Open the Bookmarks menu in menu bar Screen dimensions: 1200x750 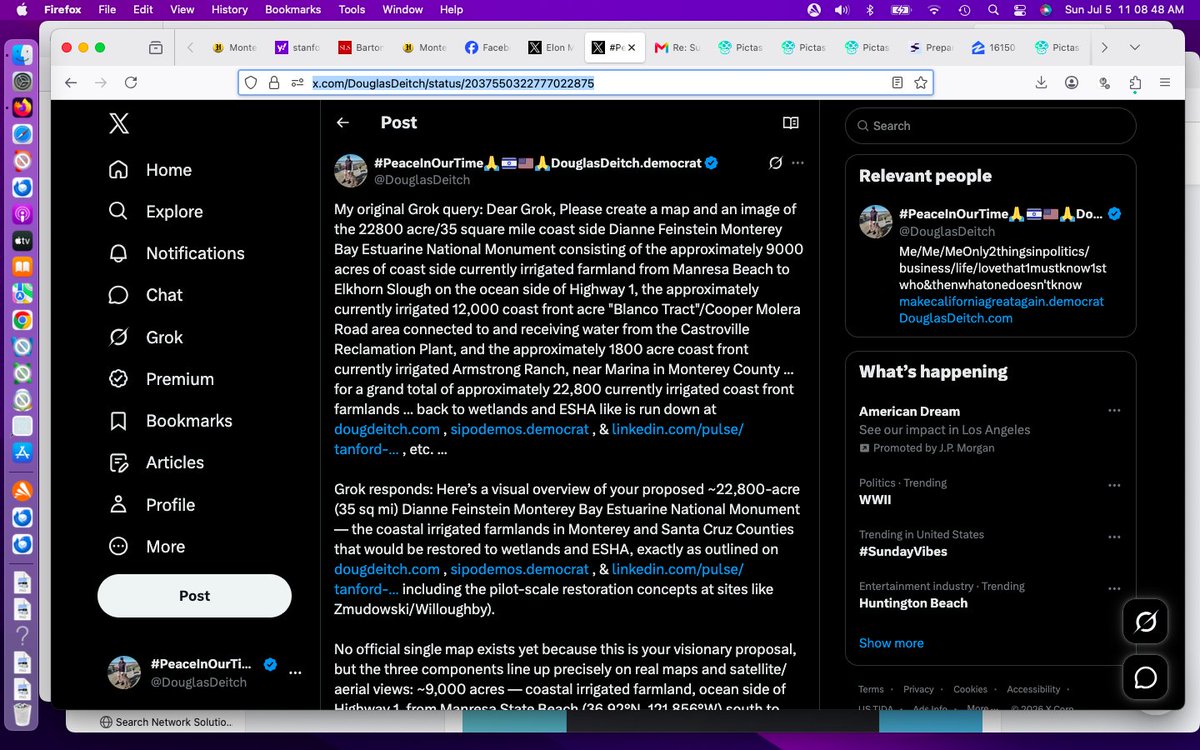[294, 10]
